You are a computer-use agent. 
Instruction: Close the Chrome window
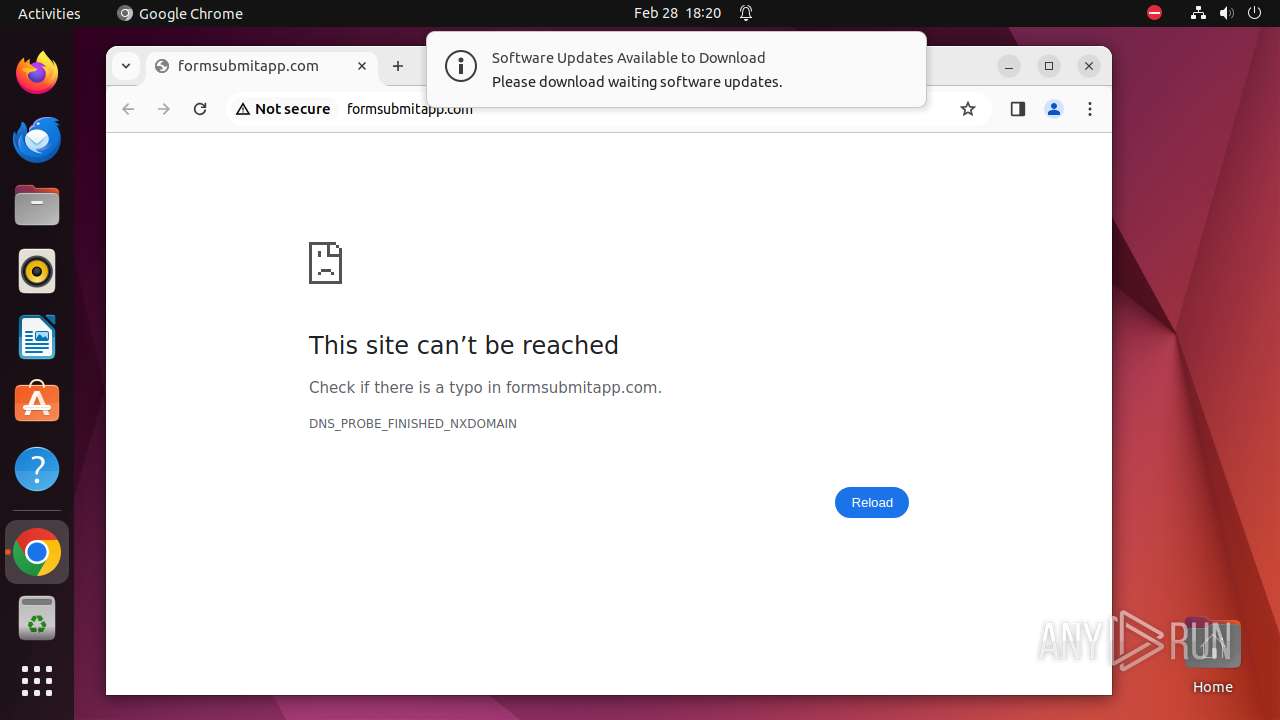point(1089,66)
